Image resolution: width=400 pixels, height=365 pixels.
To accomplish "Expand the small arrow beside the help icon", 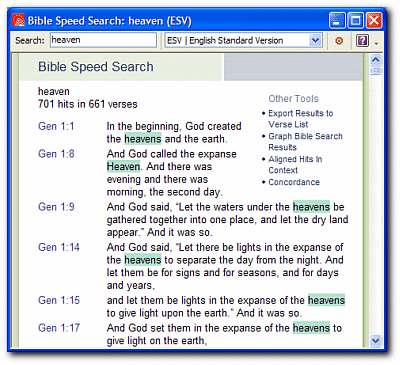I will [x=376, y=44].
